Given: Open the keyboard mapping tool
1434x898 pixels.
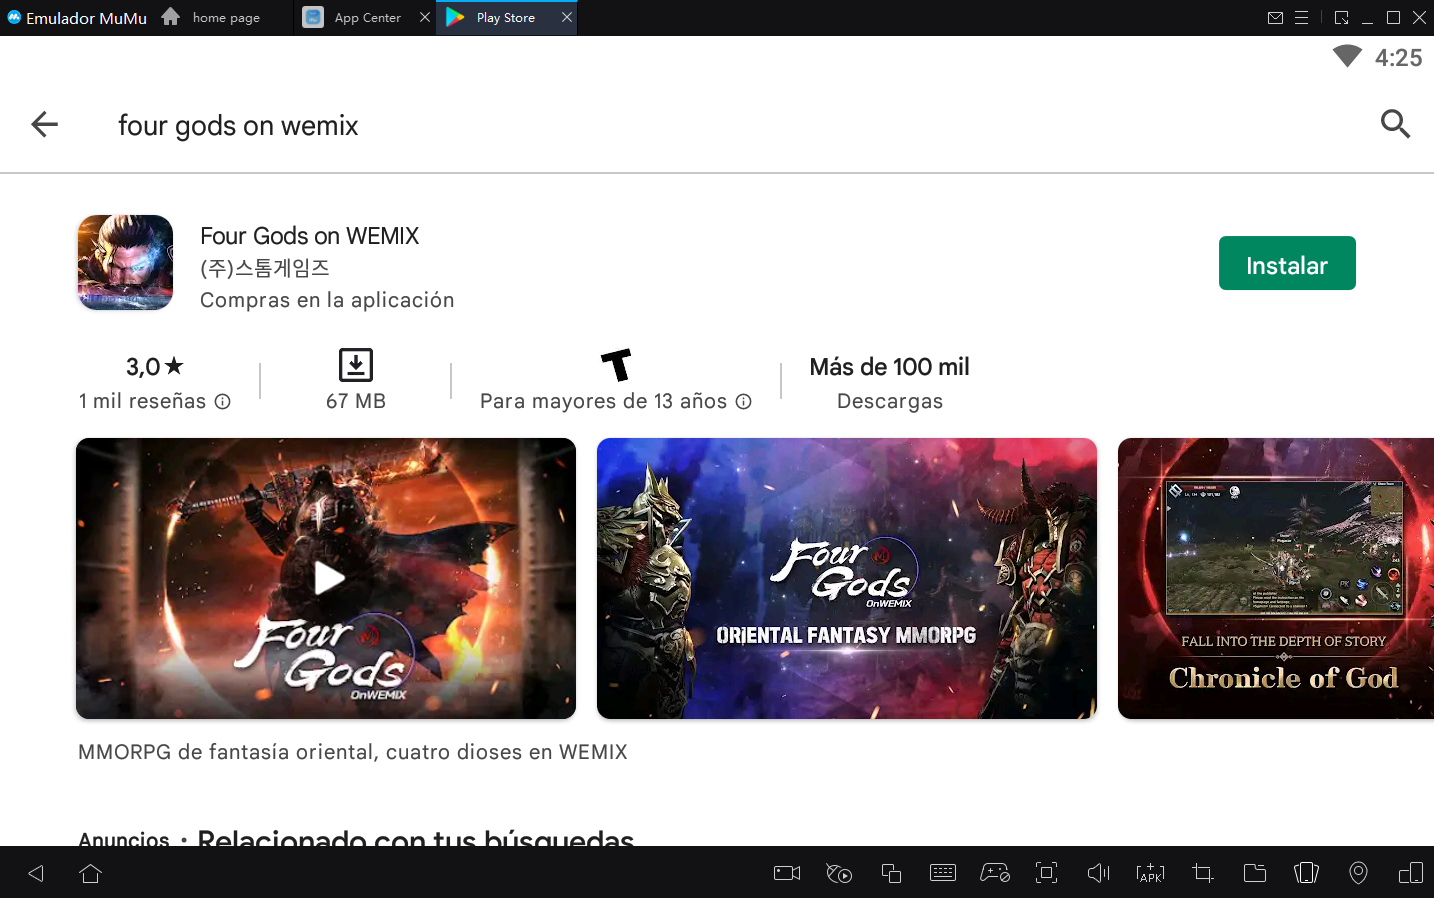Looking at the screenshot, I should click(943, 873).
